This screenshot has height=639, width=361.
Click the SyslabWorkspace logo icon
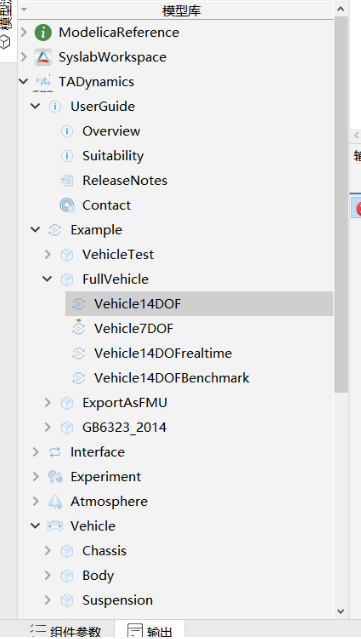pyautogui.click(x=43, y=57)
